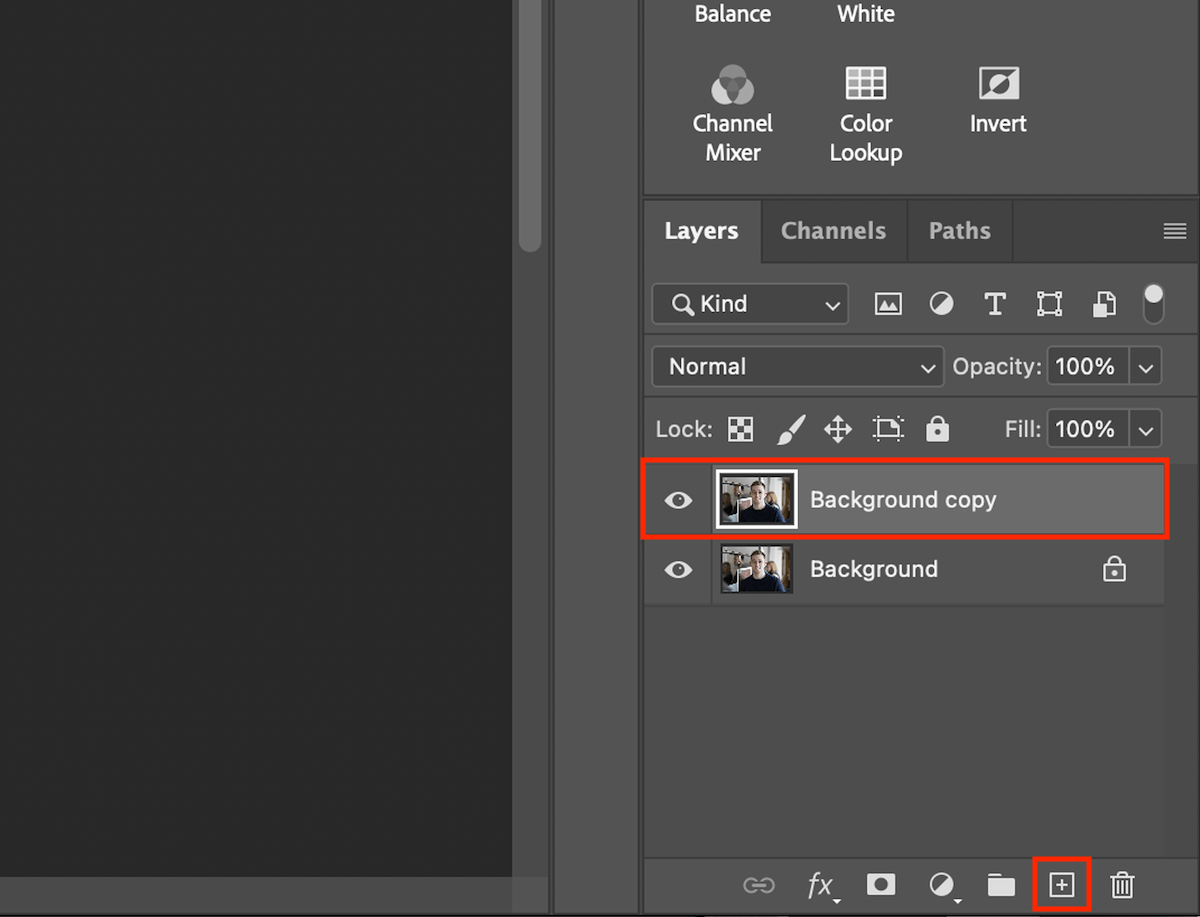Click the link layers icon
Viewport: 1200px width, 917px height.
(x=759, y=885)
